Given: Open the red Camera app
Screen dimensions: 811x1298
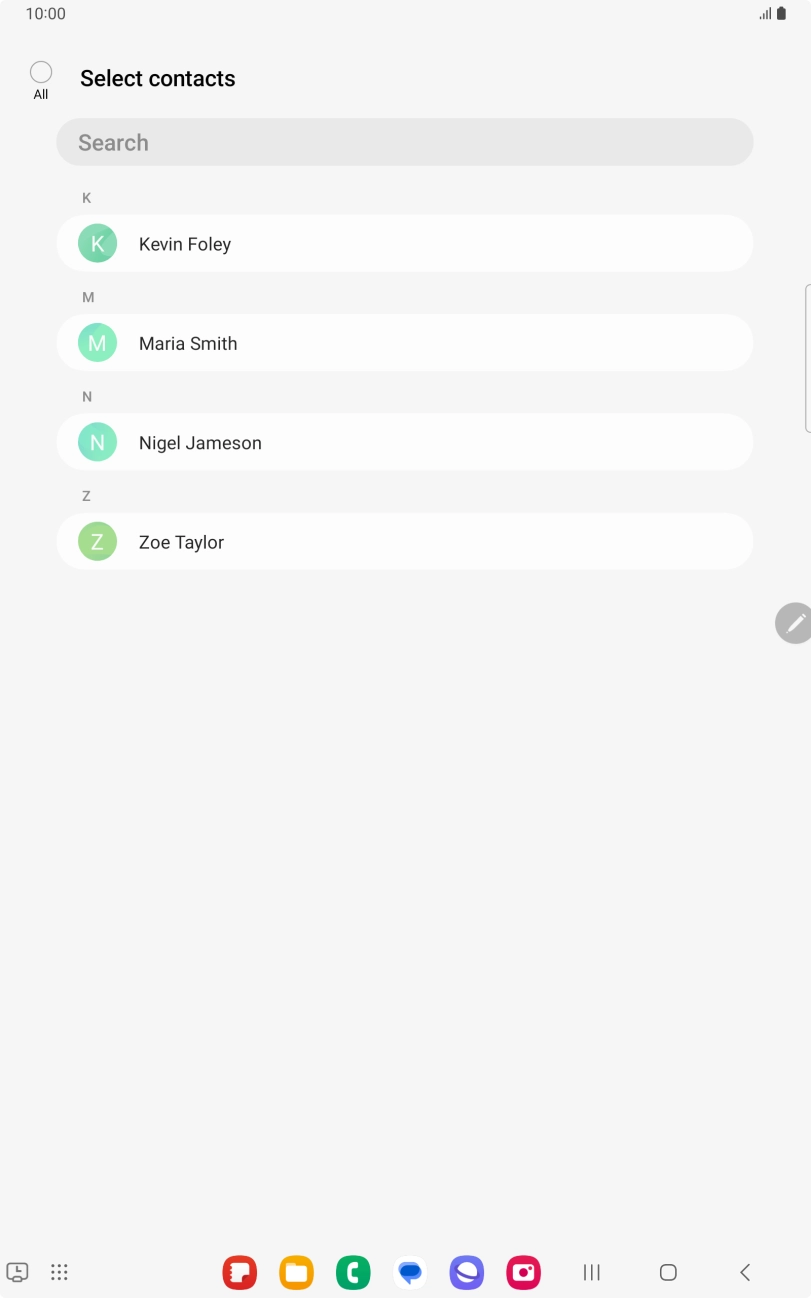Looking at the screenshot, I should click(523, 1272).
